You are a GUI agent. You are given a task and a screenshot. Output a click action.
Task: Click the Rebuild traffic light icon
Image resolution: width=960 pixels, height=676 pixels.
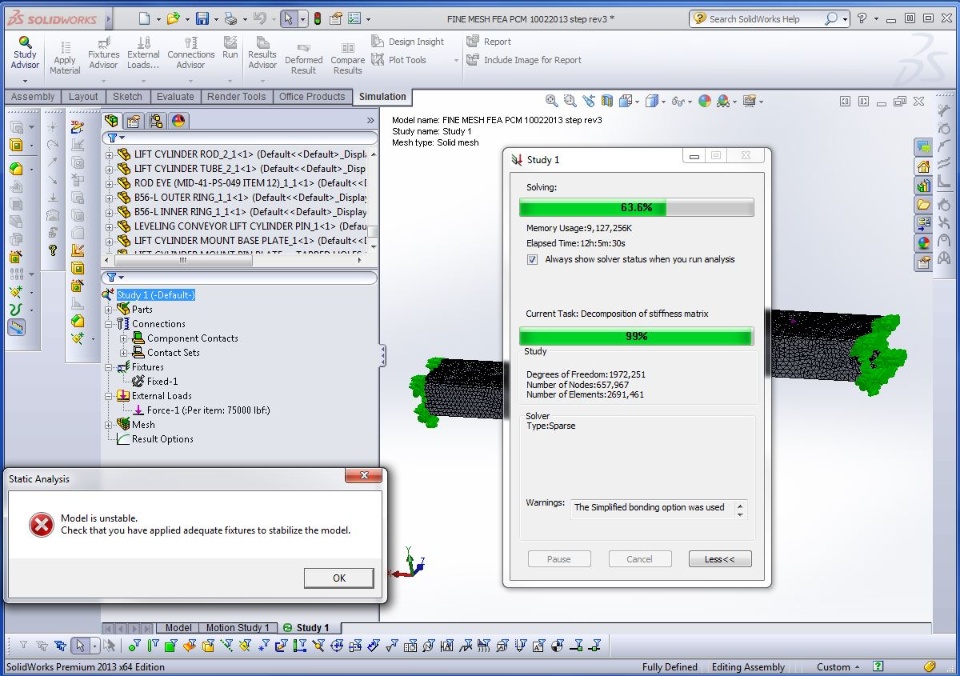(317, 19)
